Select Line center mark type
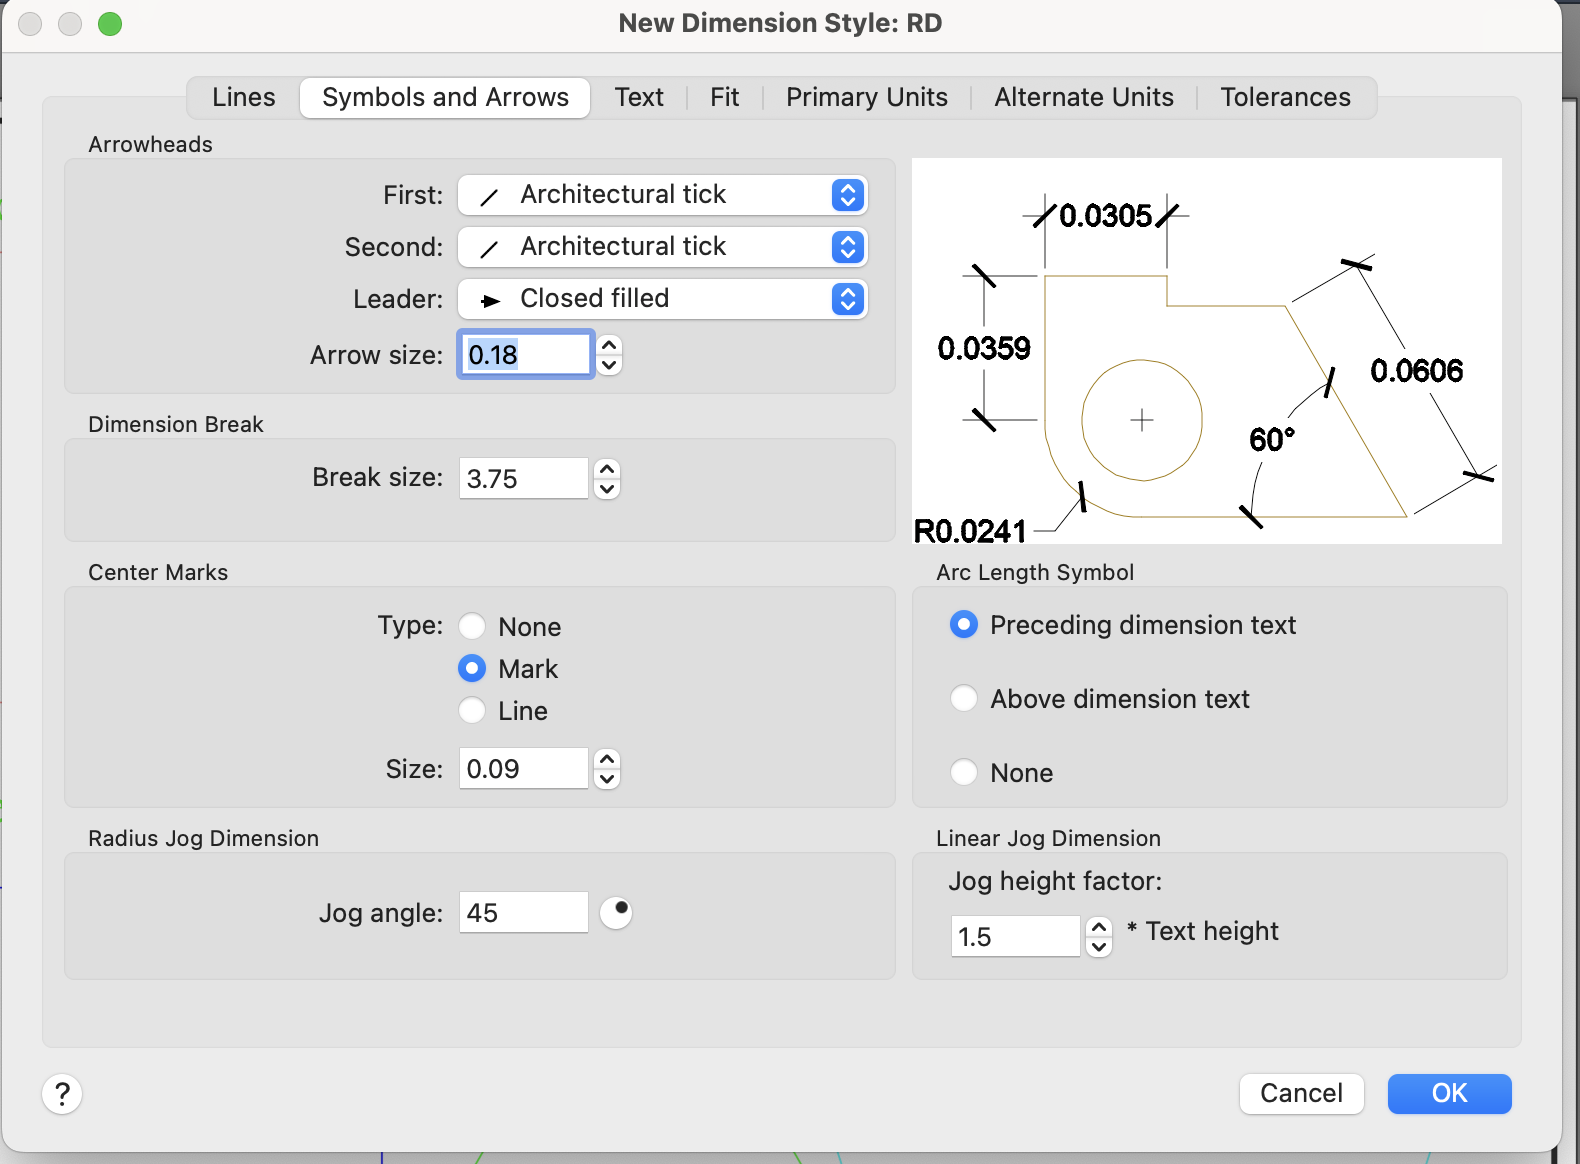 (472, 711)
